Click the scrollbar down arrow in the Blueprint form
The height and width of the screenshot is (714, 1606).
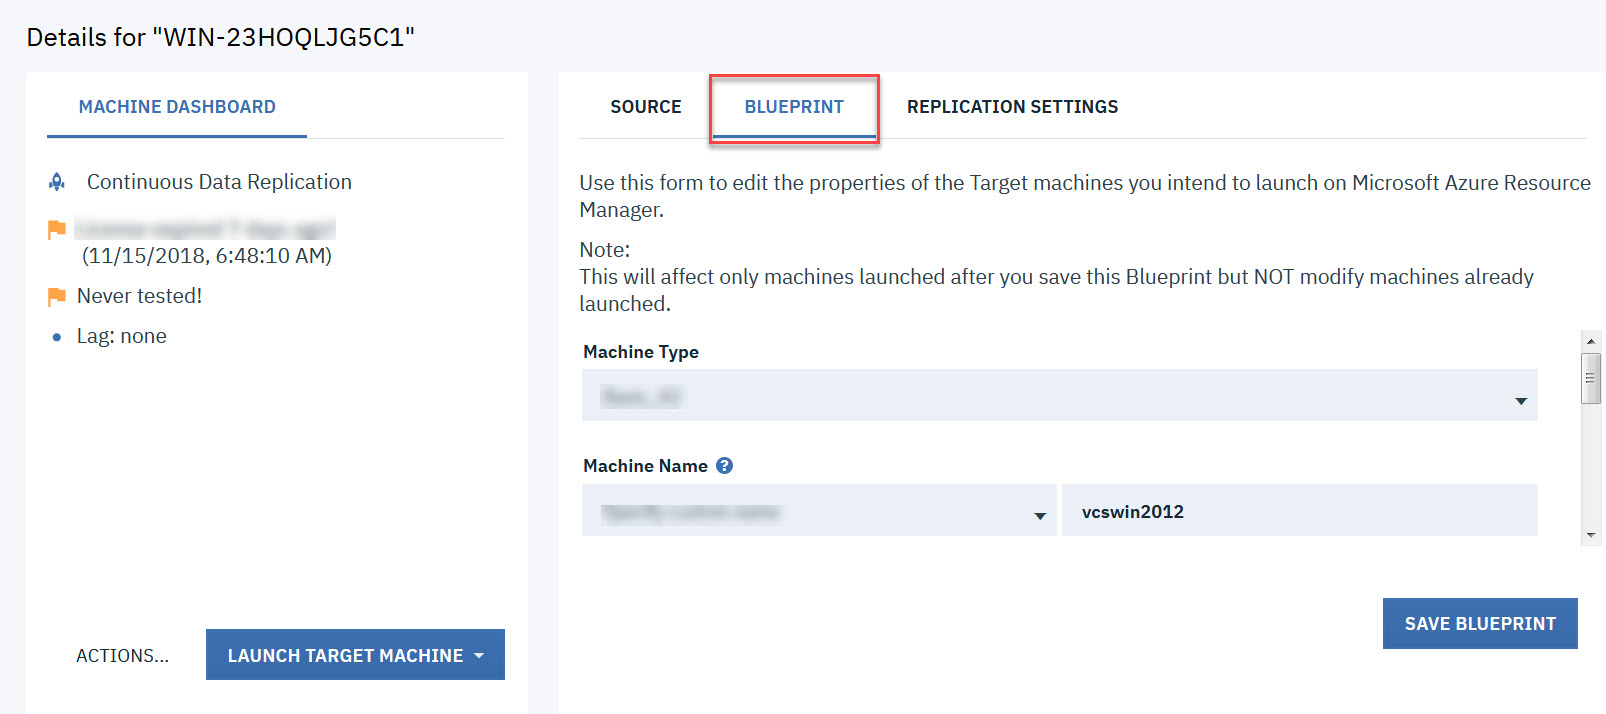click(1591, 536)
